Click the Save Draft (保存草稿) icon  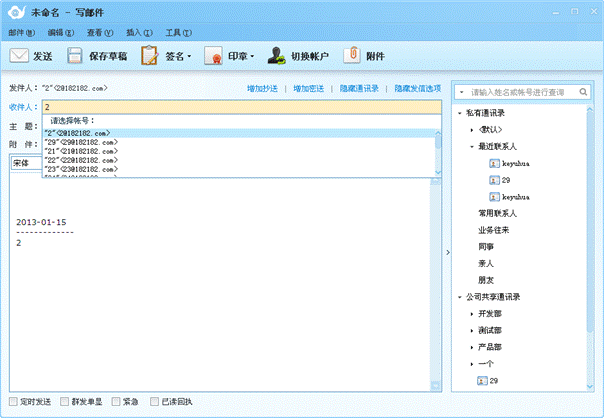click(75, 56)
